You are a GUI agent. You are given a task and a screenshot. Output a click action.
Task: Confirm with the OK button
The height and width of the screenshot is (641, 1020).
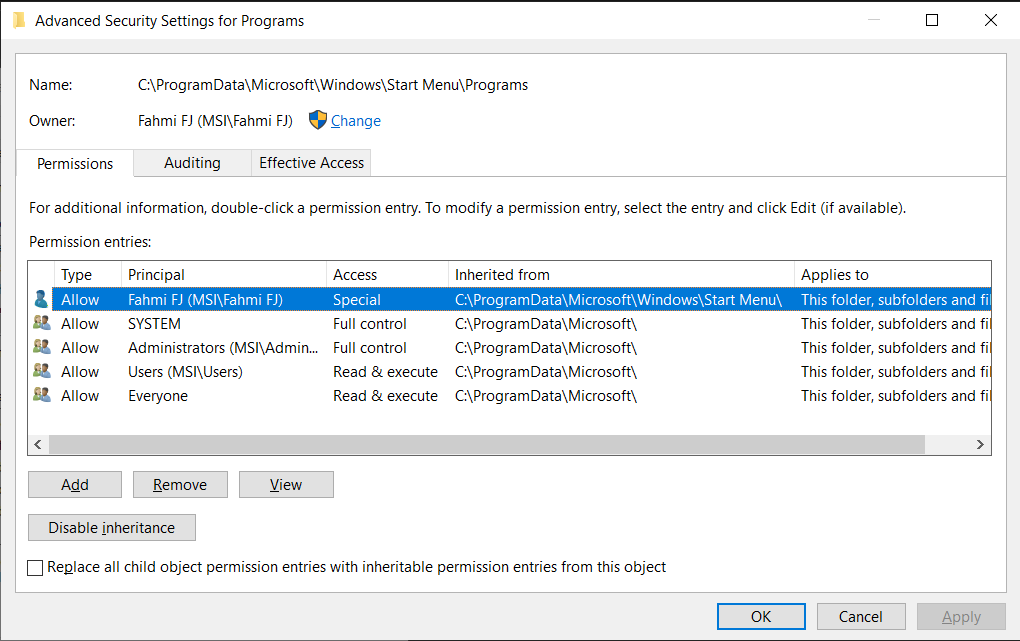click(761, 617)
